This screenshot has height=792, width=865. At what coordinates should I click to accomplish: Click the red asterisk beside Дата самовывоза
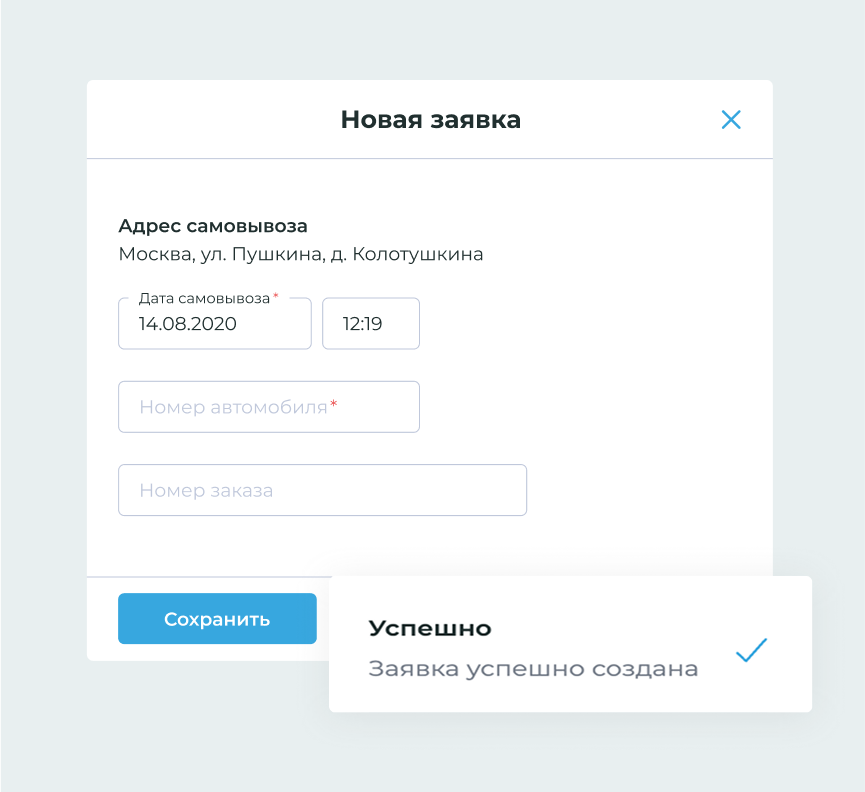(276, 297)
